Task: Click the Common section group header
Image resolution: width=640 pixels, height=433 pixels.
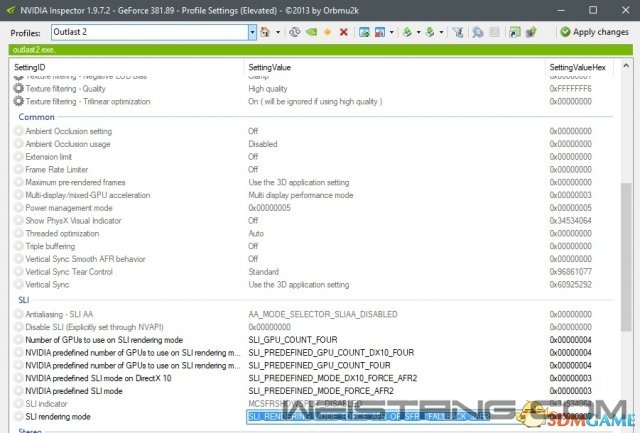Action: tap(36, 117)
